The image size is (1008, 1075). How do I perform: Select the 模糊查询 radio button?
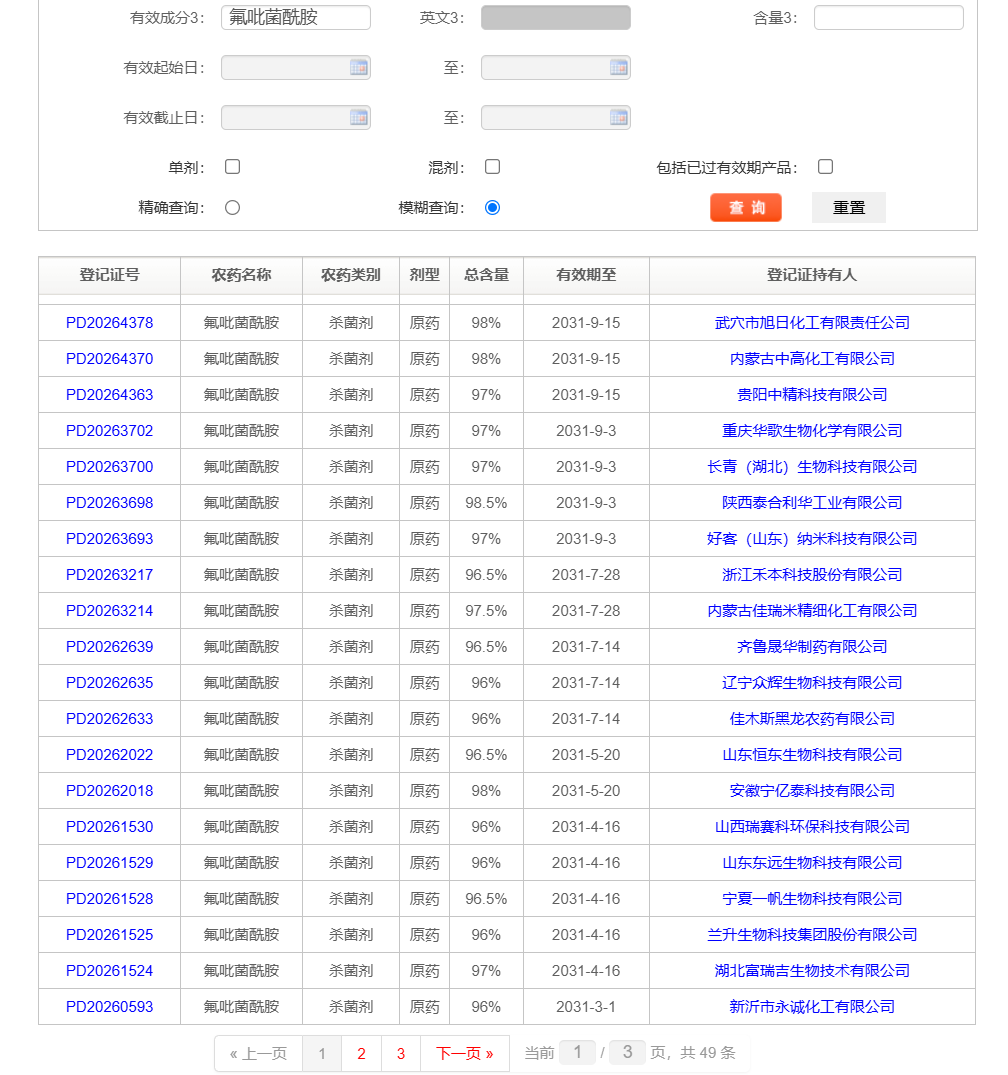(x=492, y=208)
